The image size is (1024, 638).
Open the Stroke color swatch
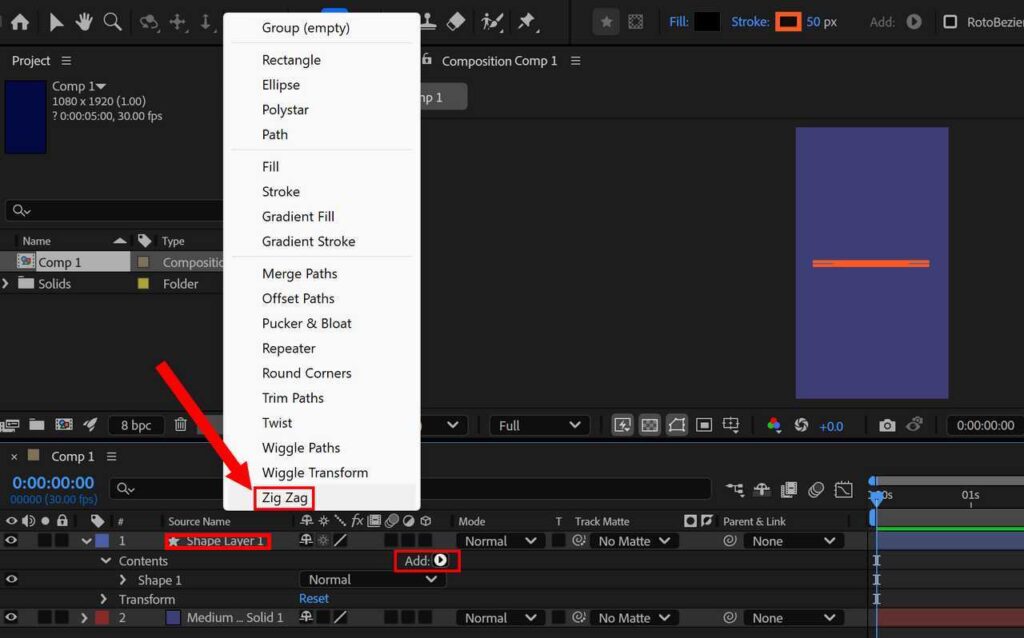pyautogui.click(x=788, y=22)
